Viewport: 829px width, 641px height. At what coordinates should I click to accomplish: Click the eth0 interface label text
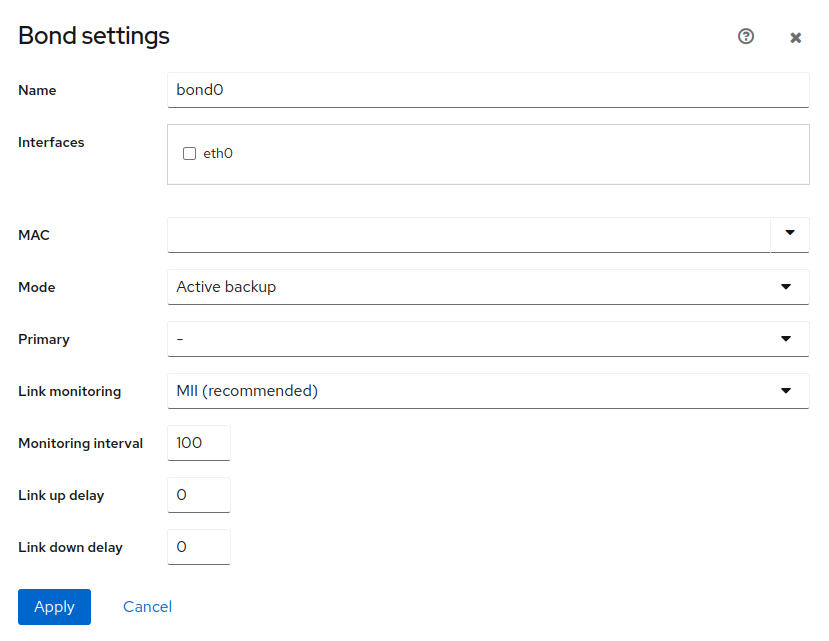218,154
